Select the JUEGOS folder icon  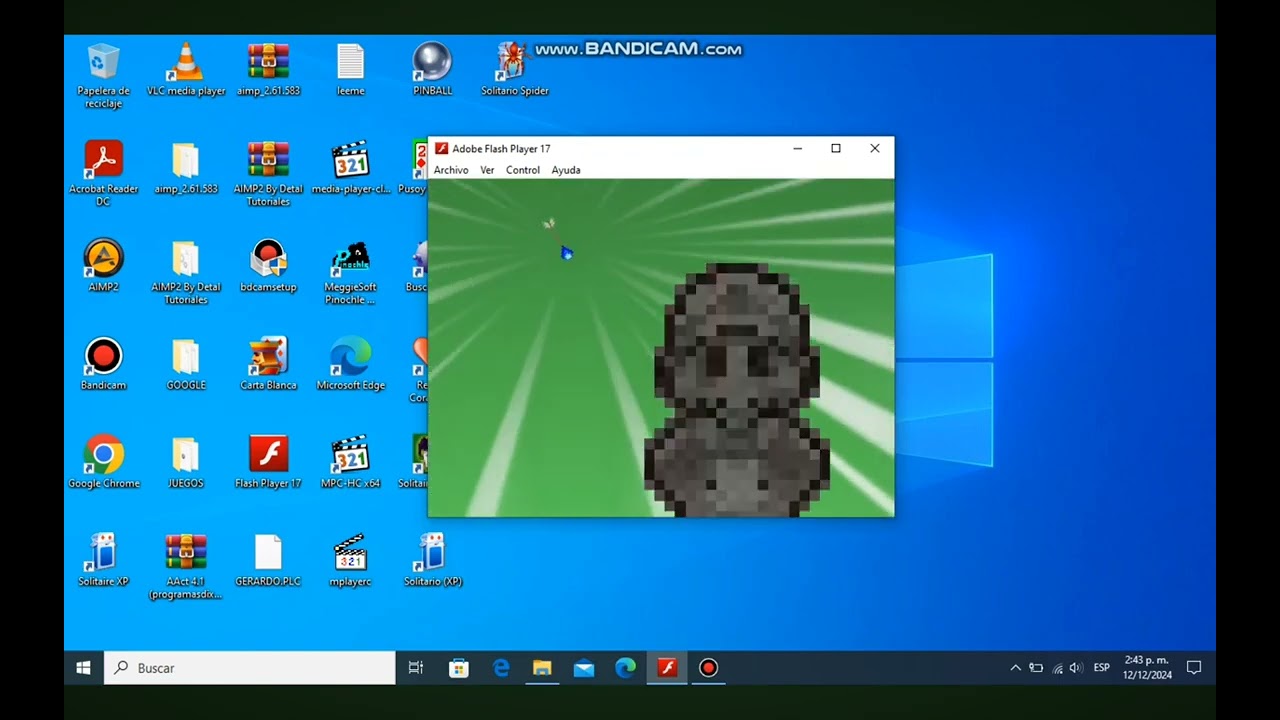[x=186, y=461]
